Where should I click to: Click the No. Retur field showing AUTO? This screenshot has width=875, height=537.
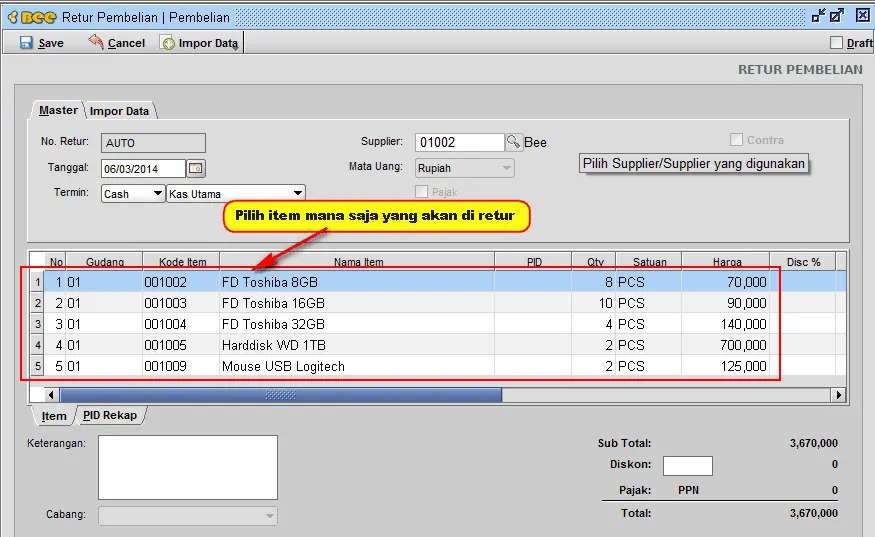[x=153, y=143]
